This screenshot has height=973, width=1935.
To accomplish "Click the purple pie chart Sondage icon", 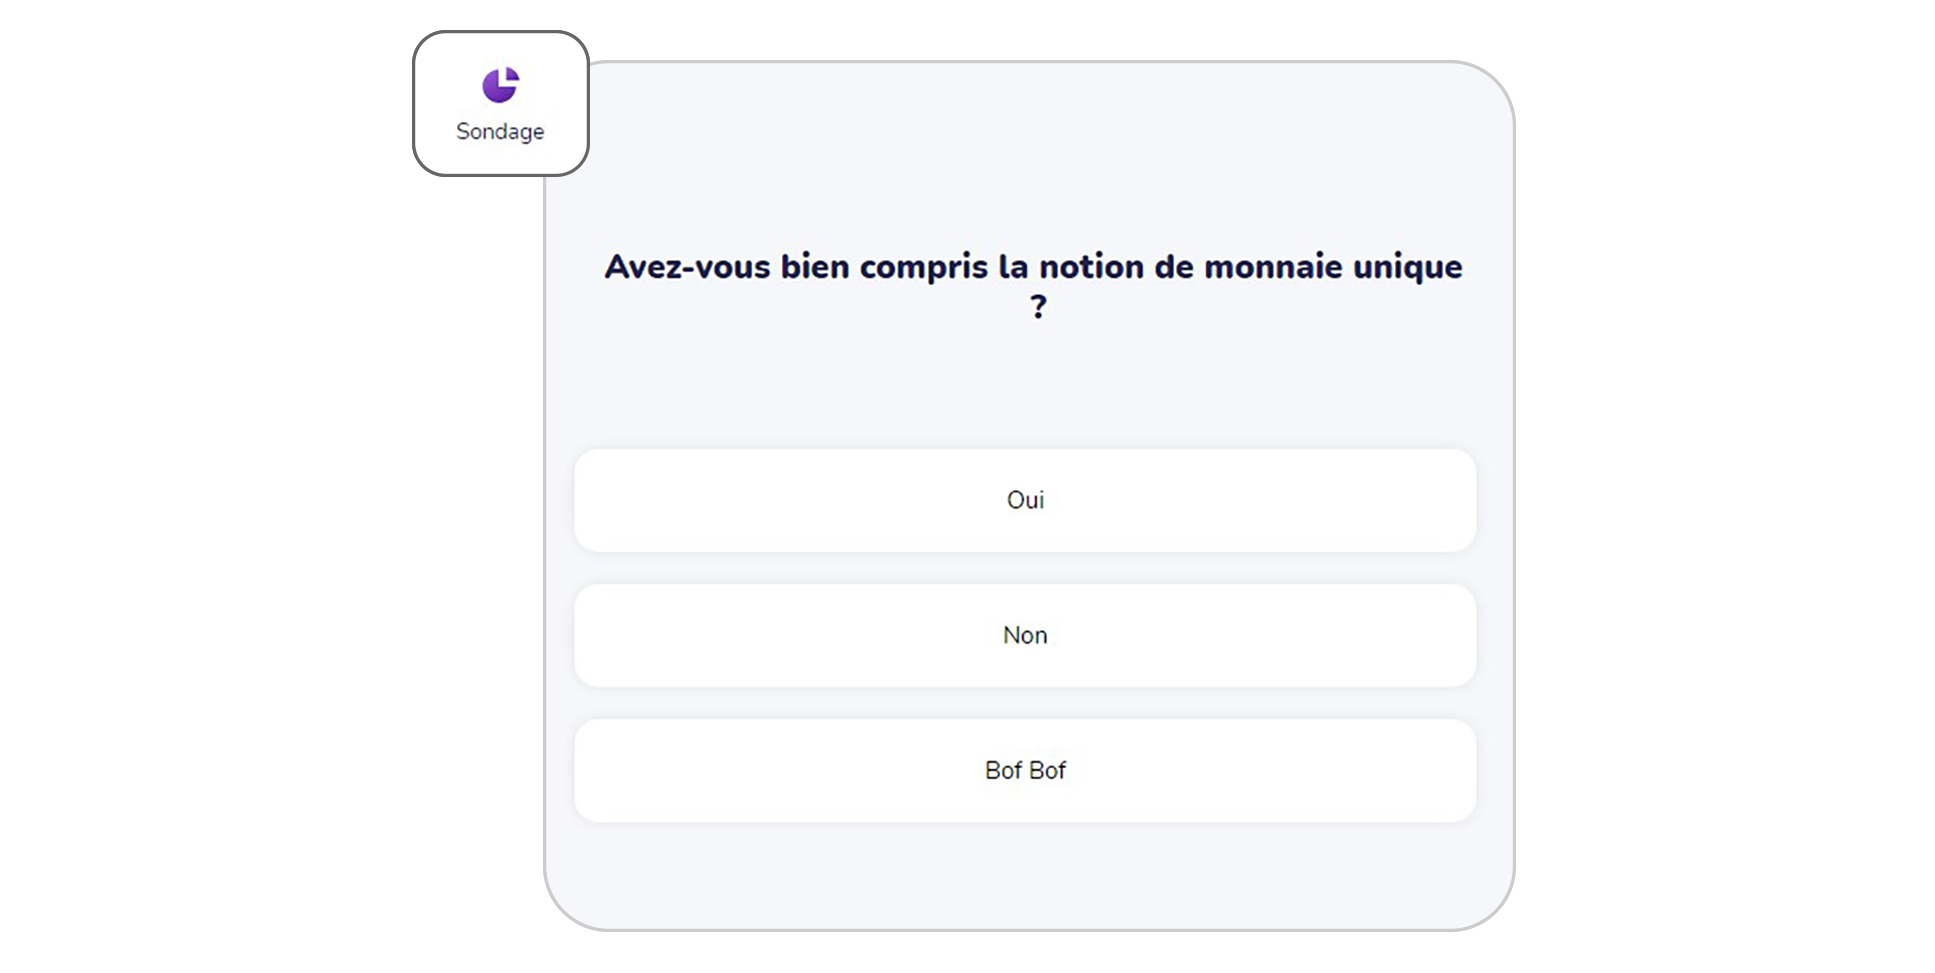I will tap(500, 85).
